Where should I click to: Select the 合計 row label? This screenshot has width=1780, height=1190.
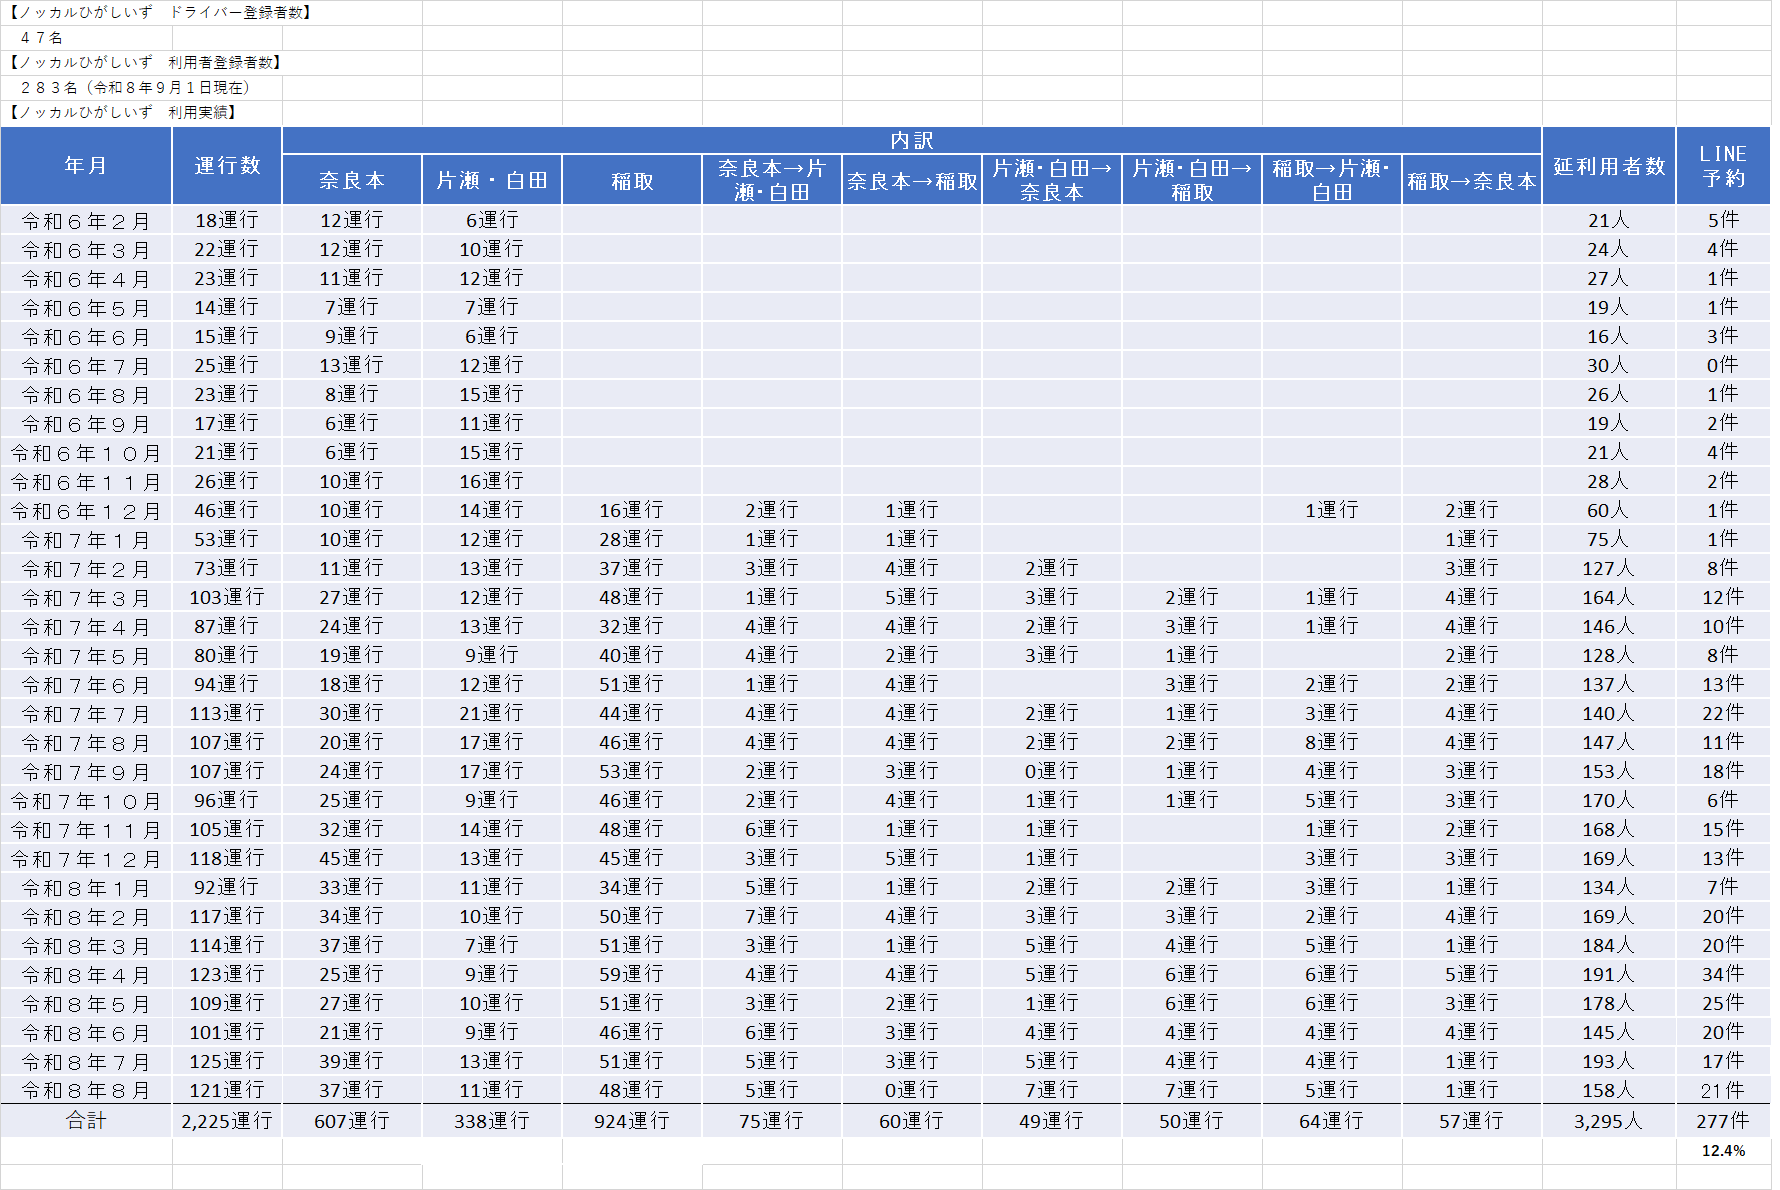click(x=86, y=1121)
